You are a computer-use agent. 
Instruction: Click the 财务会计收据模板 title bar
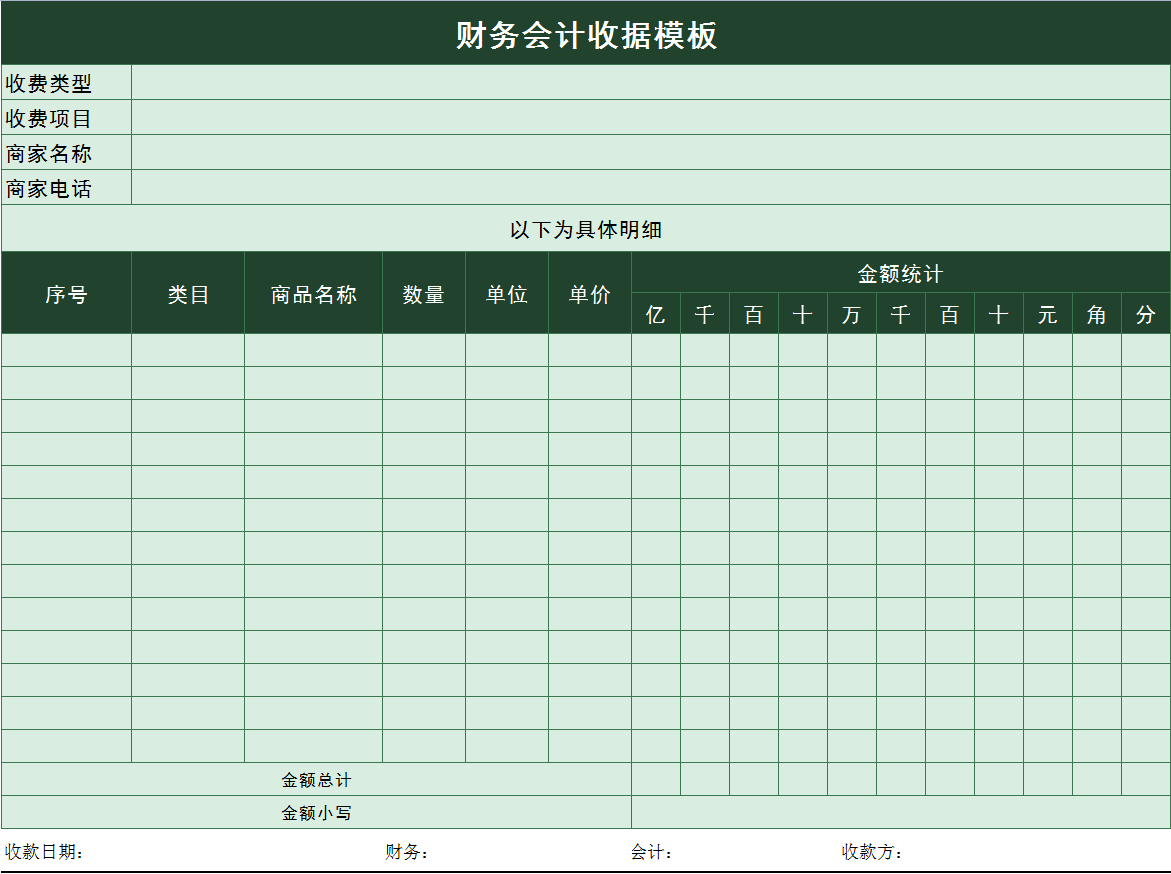click(x=585, y=32)
